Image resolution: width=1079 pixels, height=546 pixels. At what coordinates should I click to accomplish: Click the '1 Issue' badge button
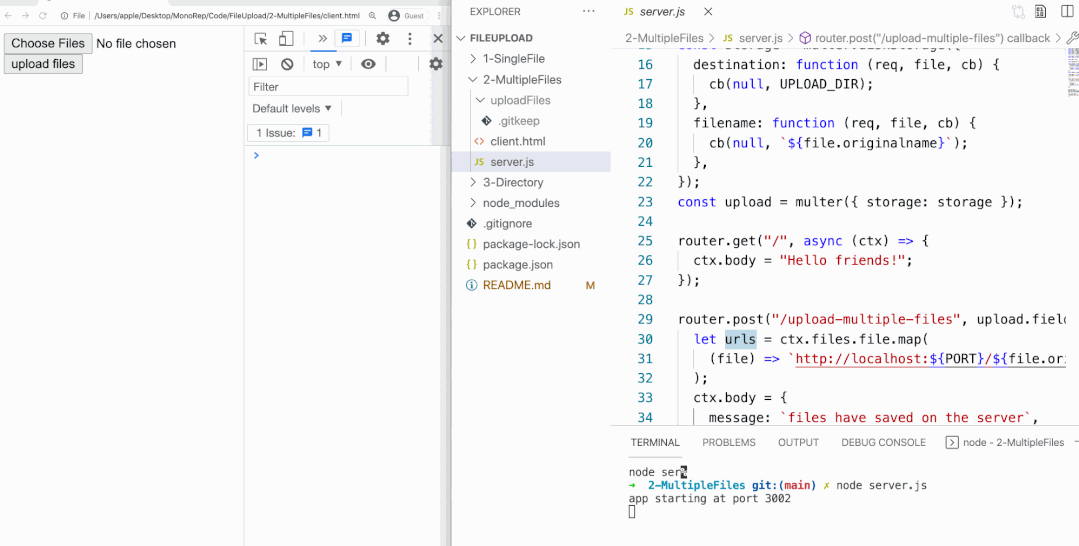click(288, 133)
